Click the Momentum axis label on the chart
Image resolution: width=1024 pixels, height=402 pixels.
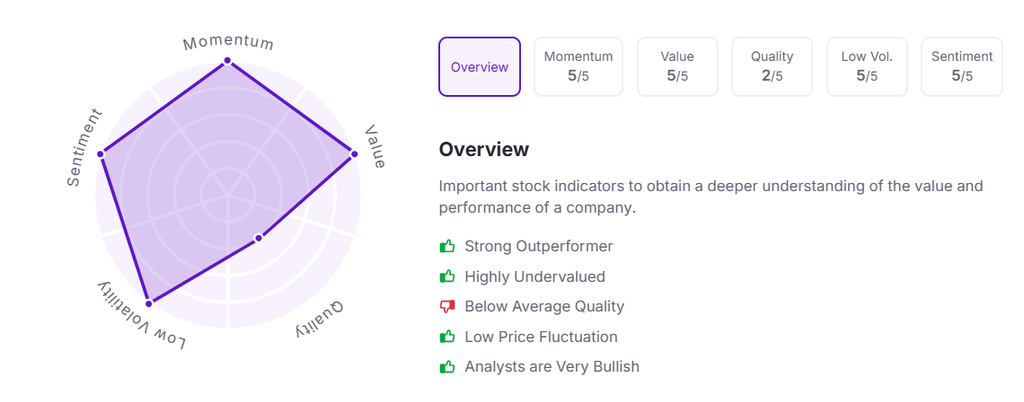pyautogui.click(x=228, y=42)
